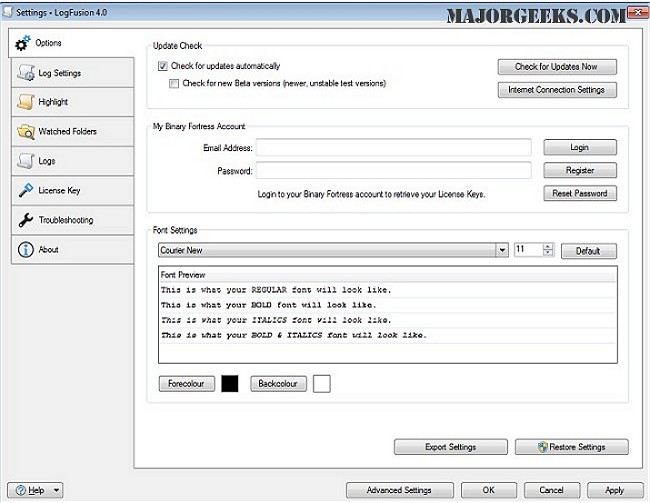This screenshot has height=503, width=650.
Task: Click the License Key icon
Action: [26, 190]
